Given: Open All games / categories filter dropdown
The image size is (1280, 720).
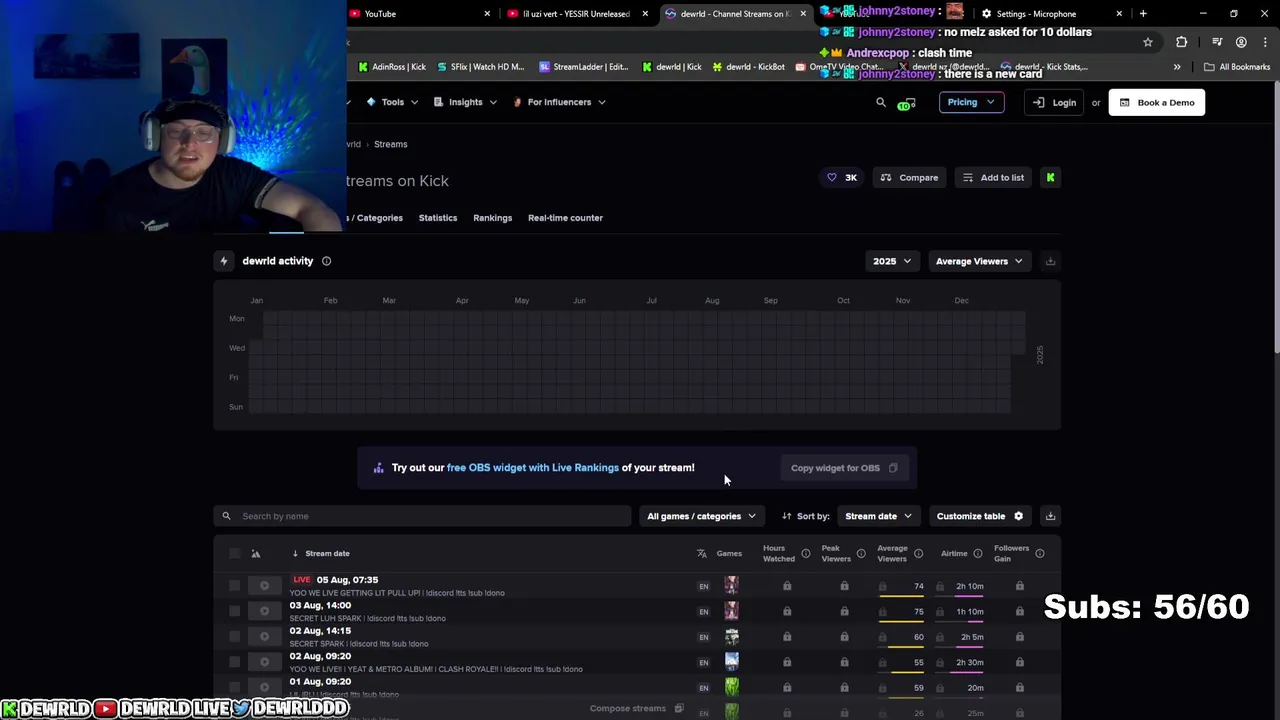Looking at the screenshot, I should pyautogui.click(x=701, y=516).
